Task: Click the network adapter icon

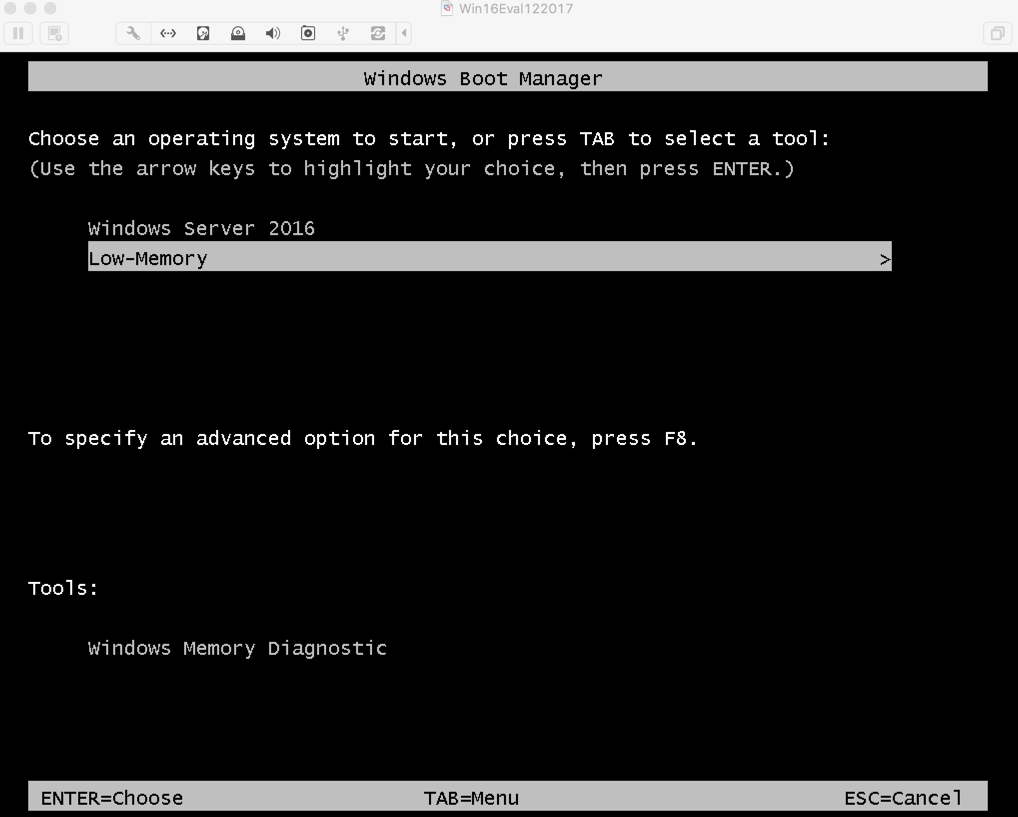Action: pyautogui.click(x=168, y=33)
